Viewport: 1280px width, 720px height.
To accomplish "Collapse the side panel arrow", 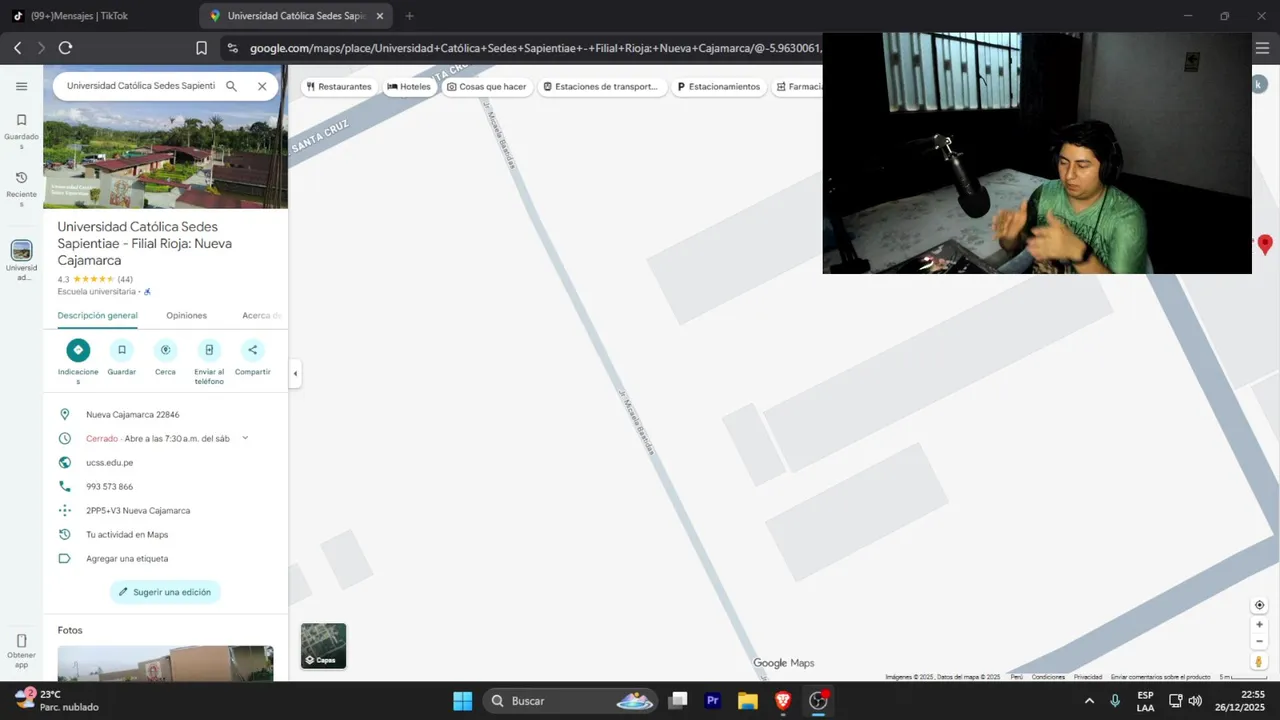I will (294, 374).
